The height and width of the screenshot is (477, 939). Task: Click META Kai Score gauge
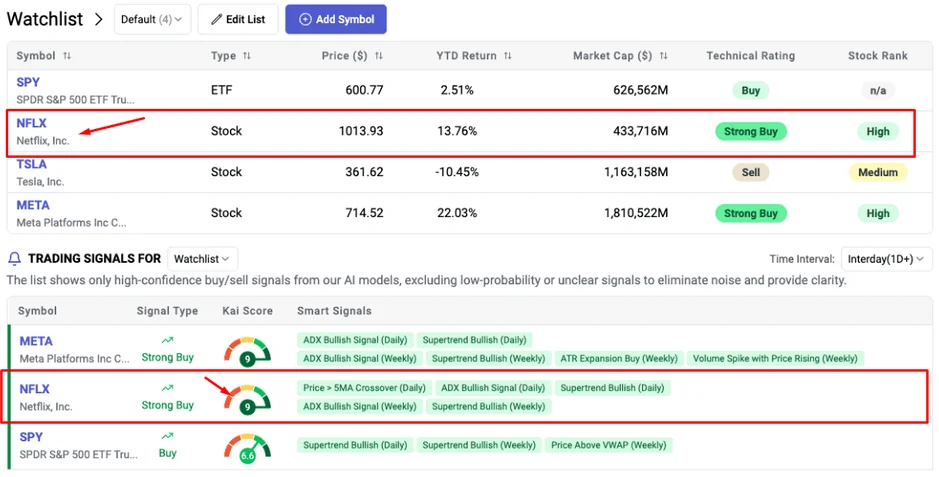pos(247,351)
